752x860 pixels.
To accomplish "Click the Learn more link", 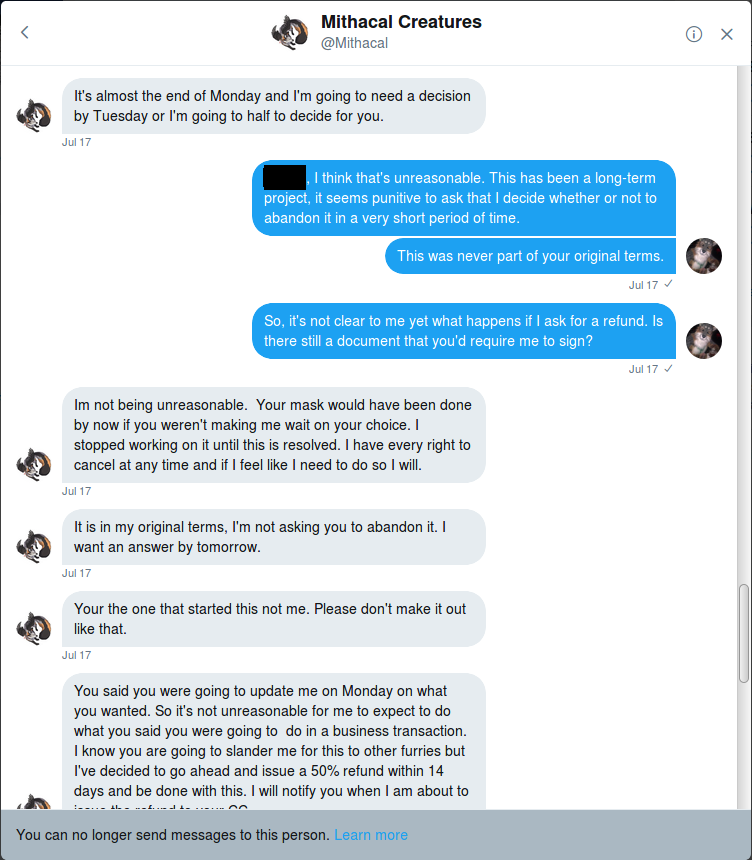I will pos(371,835).
